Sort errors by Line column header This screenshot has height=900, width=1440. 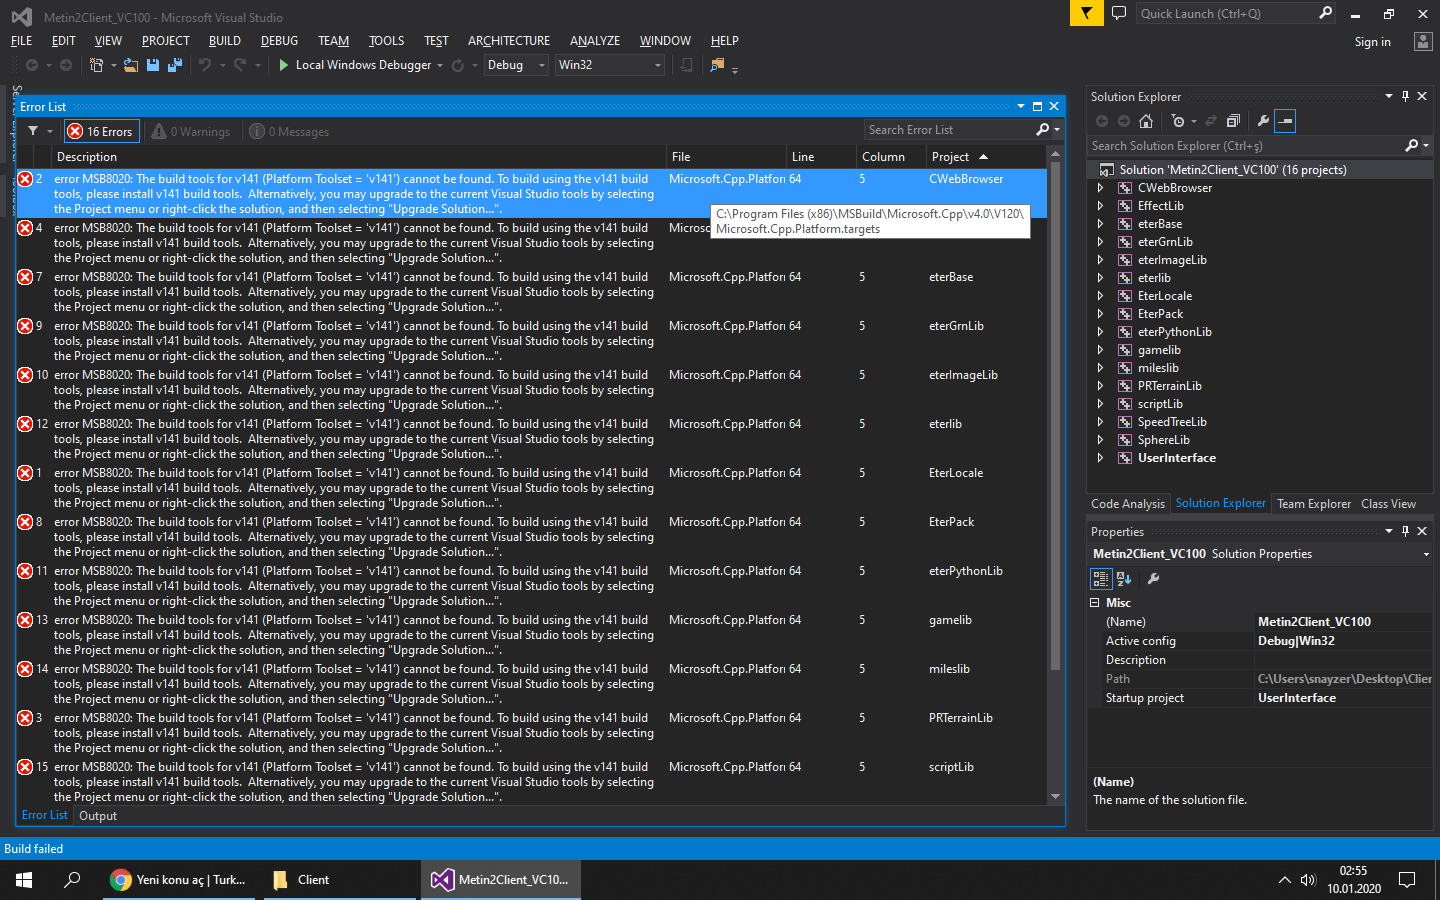pyautogui.click(x=821, y=157)
